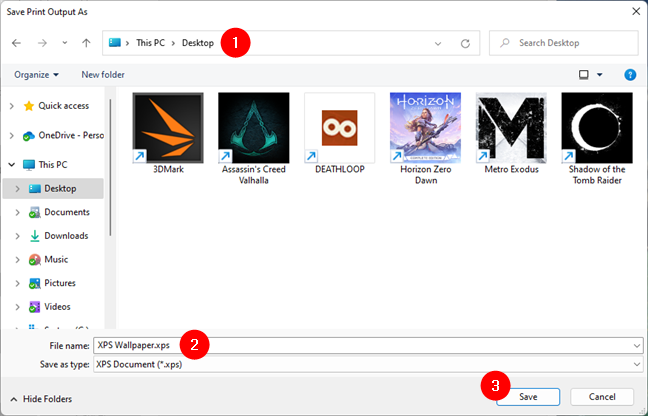Expand the Desktop tree node

[17, 189]
